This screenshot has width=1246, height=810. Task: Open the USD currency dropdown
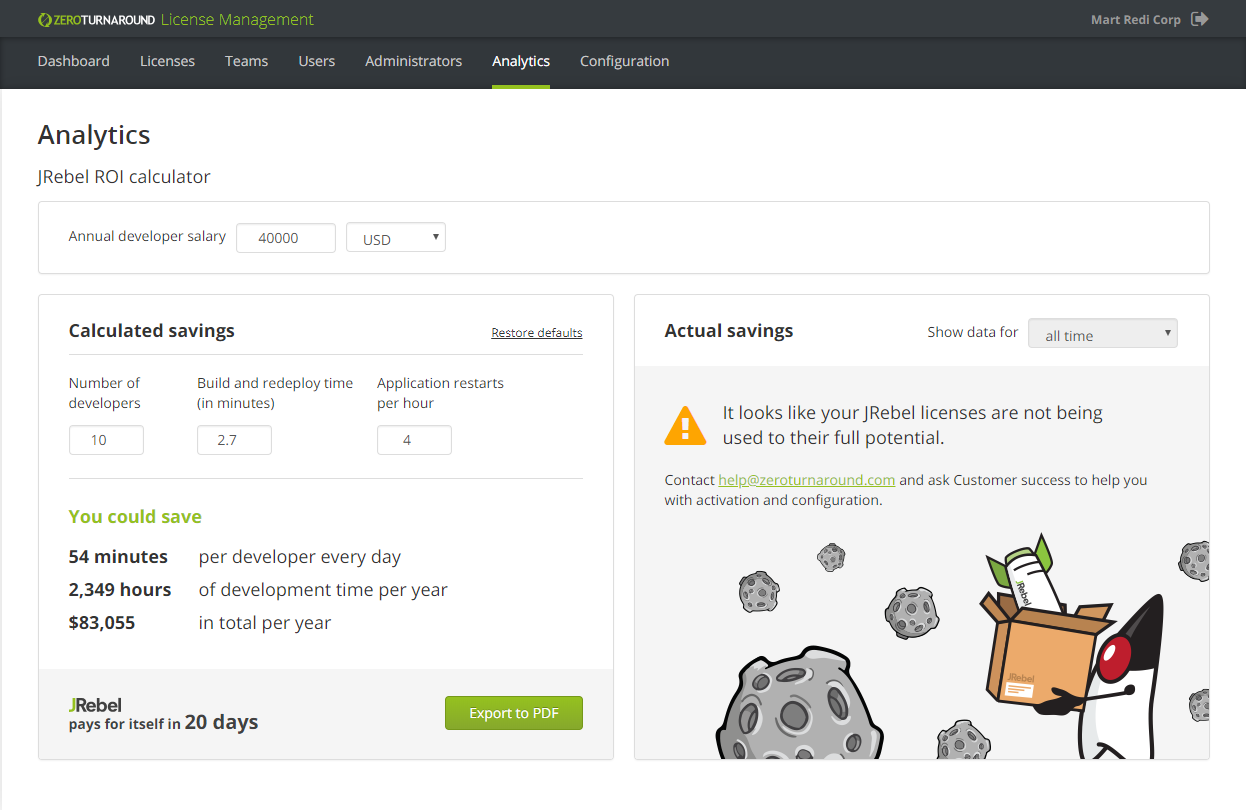point(396,238)
